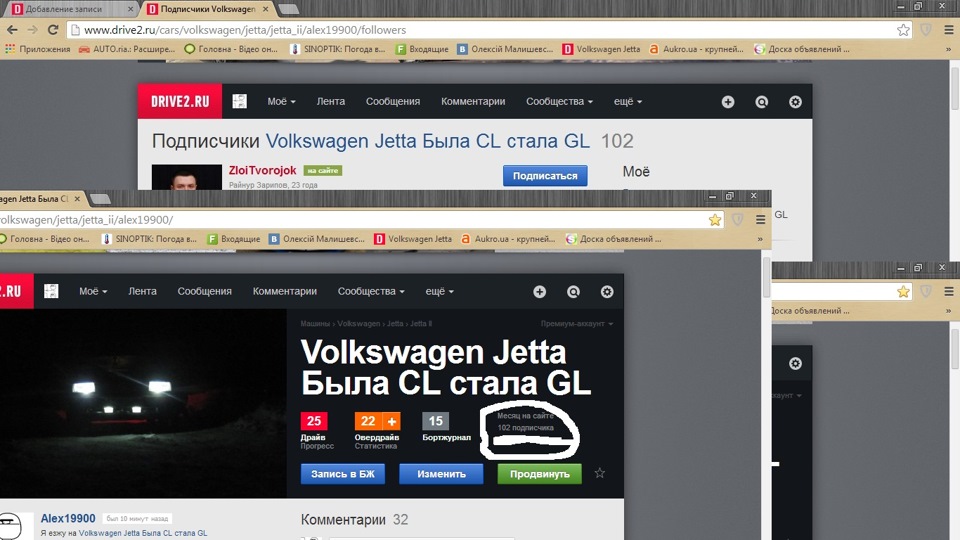
Task: Reload page in the top browser window
Action: [53, 29]
